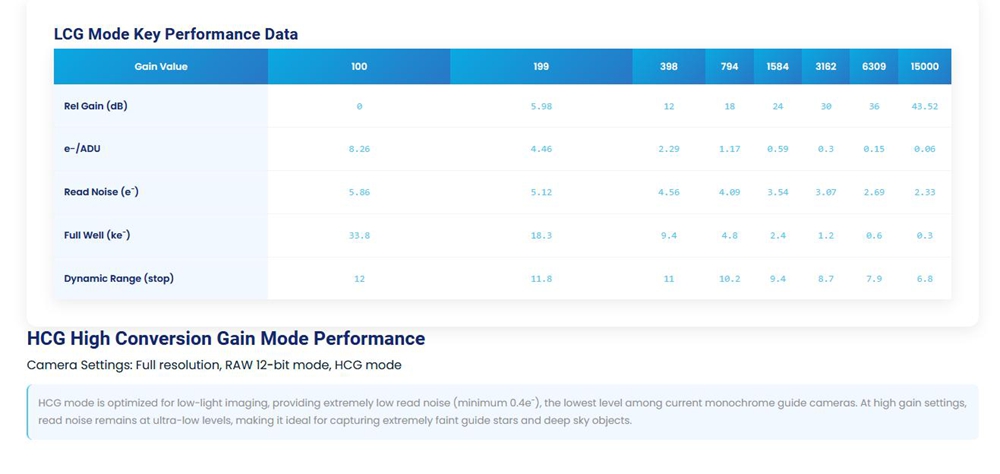This screenshot has width=1000, height=474.
Task: Select the 100 gain column header
Action: (359, 67)
